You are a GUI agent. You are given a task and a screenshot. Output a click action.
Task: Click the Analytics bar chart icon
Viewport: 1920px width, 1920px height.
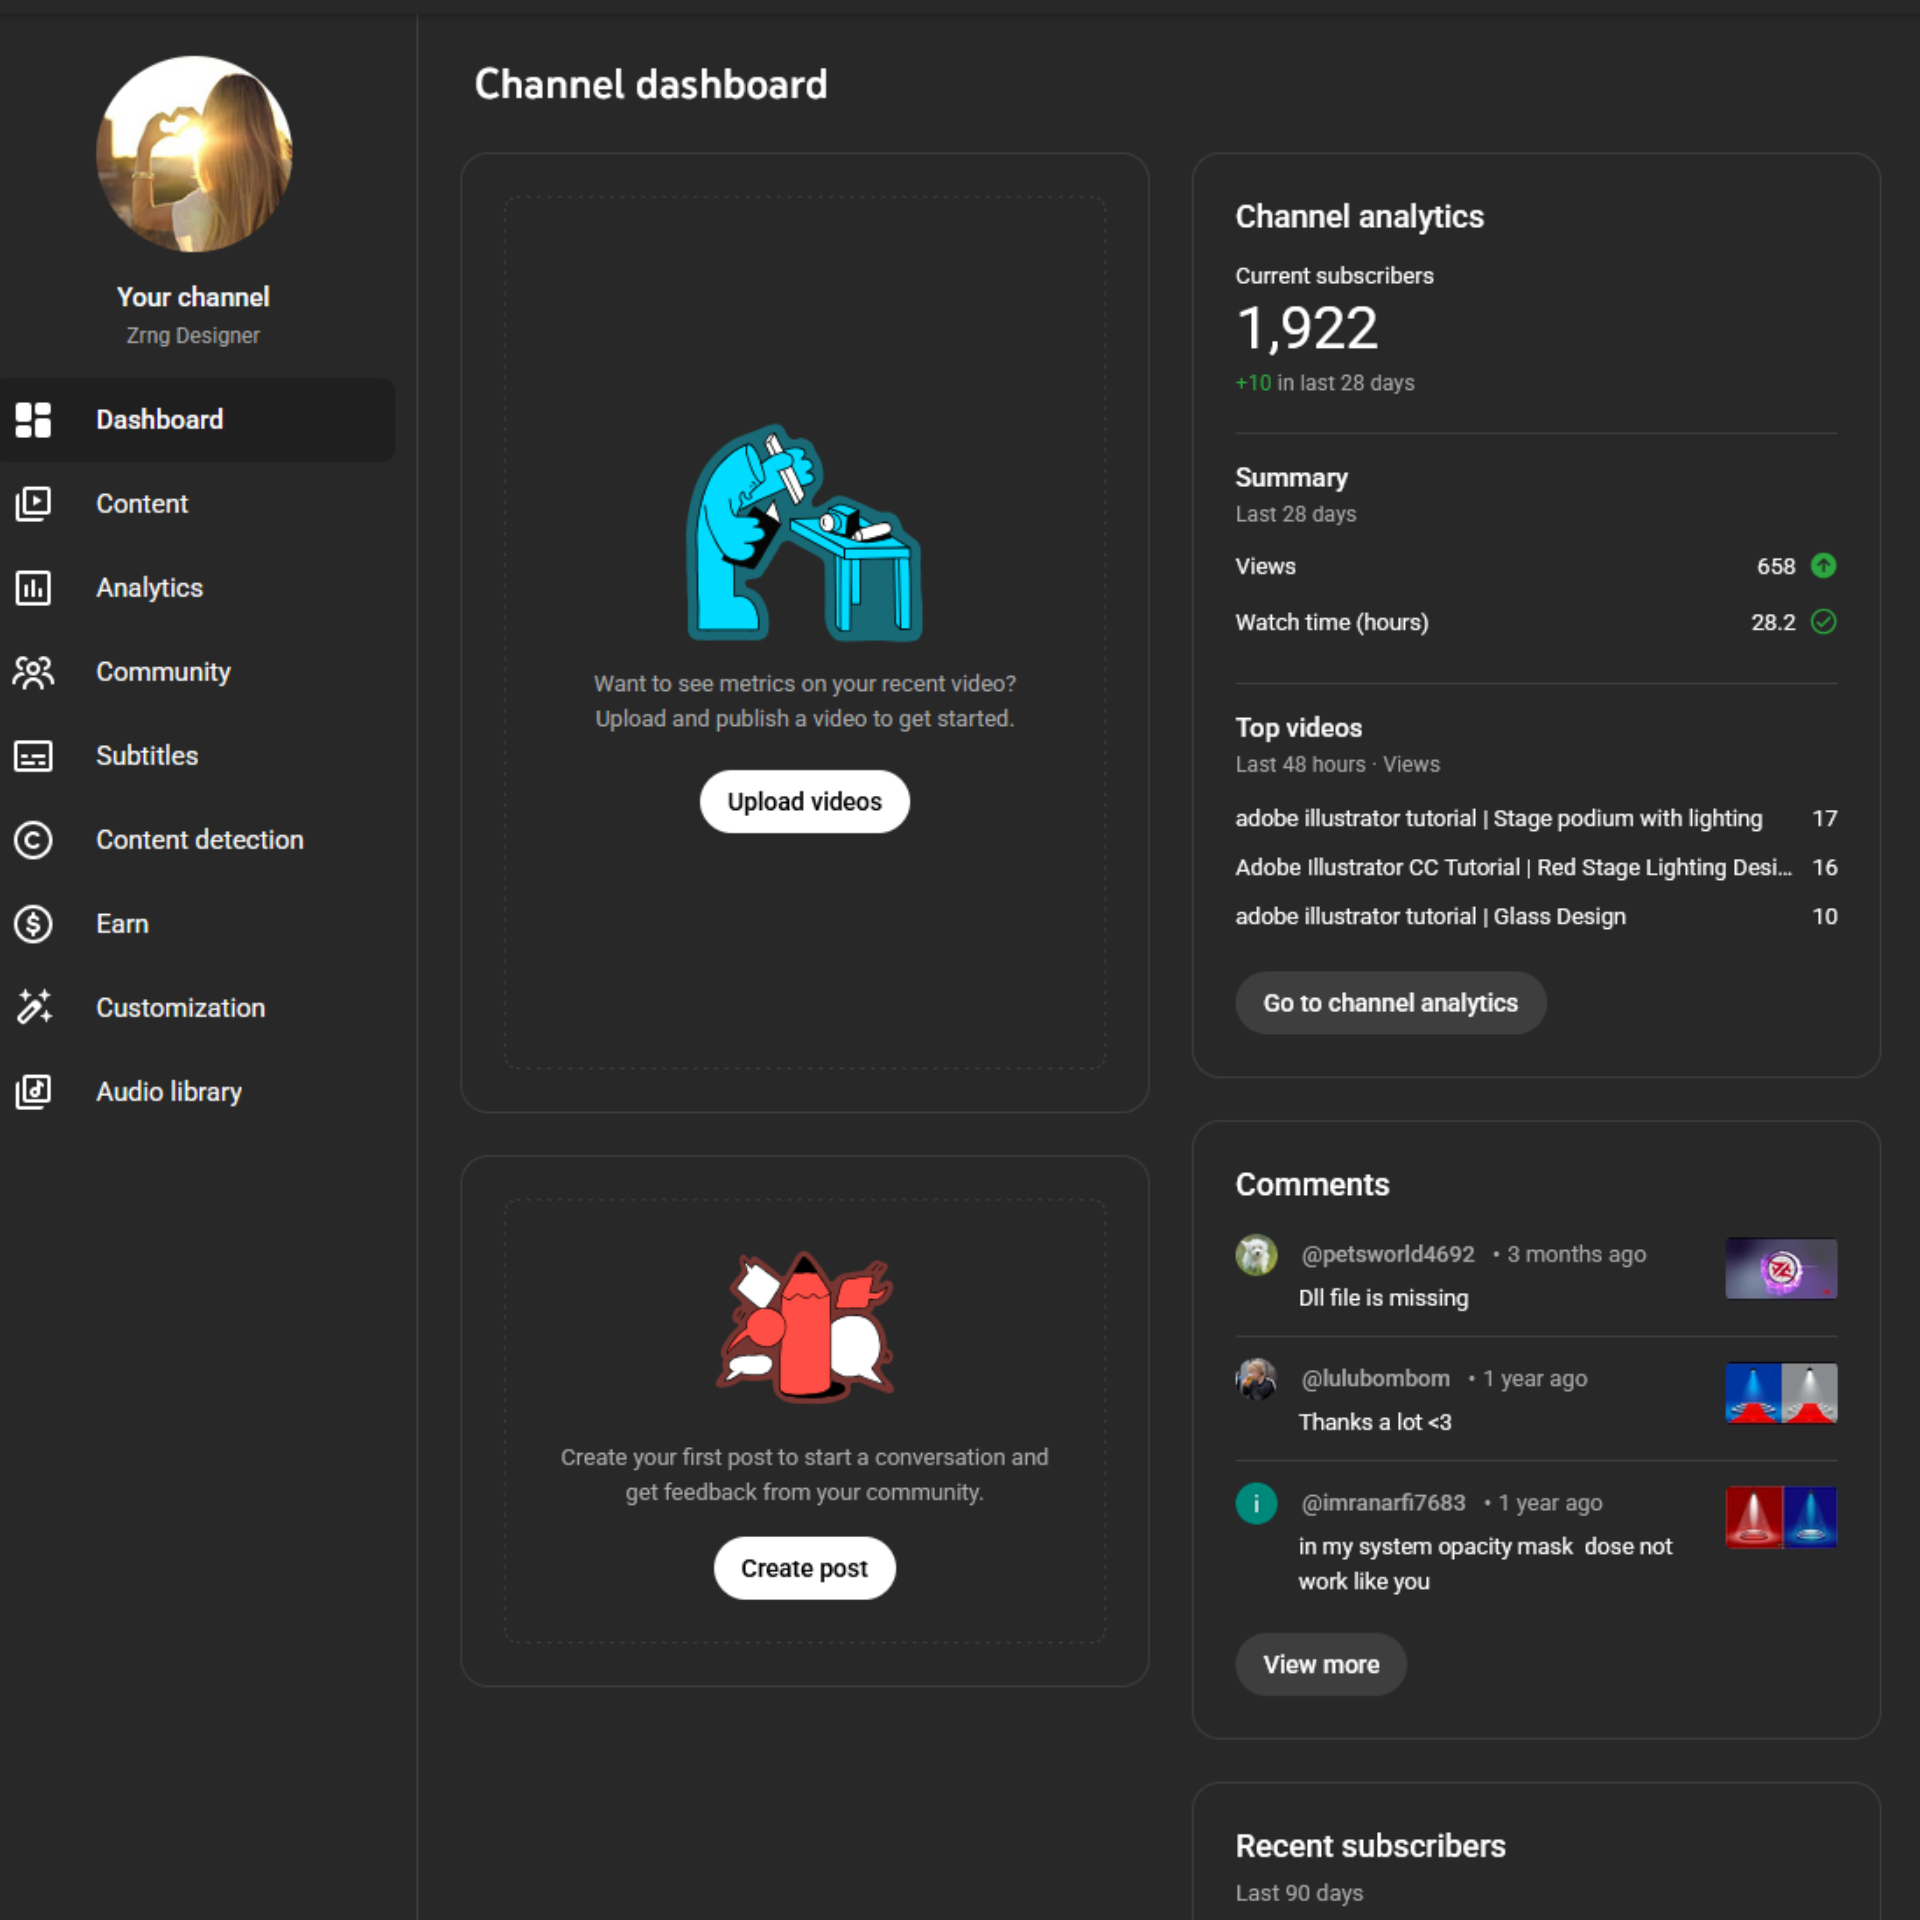click(x=33, y=588)
